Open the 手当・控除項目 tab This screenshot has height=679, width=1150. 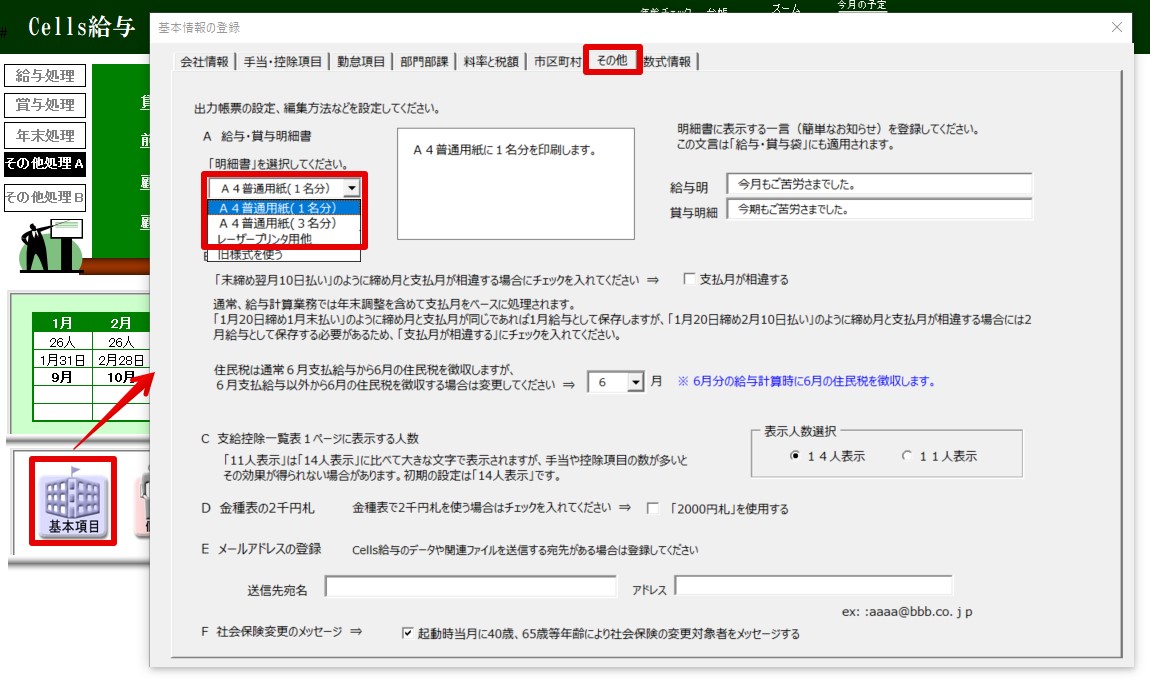[x=284, y=62]
